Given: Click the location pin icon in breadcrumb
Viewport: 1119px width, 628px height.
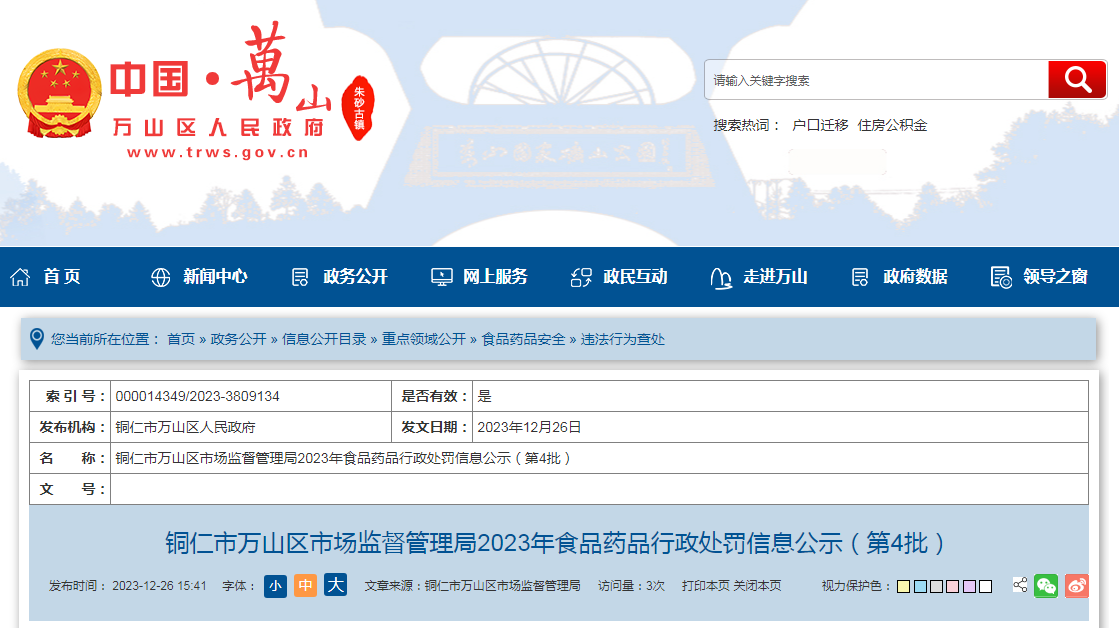Looking at the screenshot, I should tap(37, 339).
